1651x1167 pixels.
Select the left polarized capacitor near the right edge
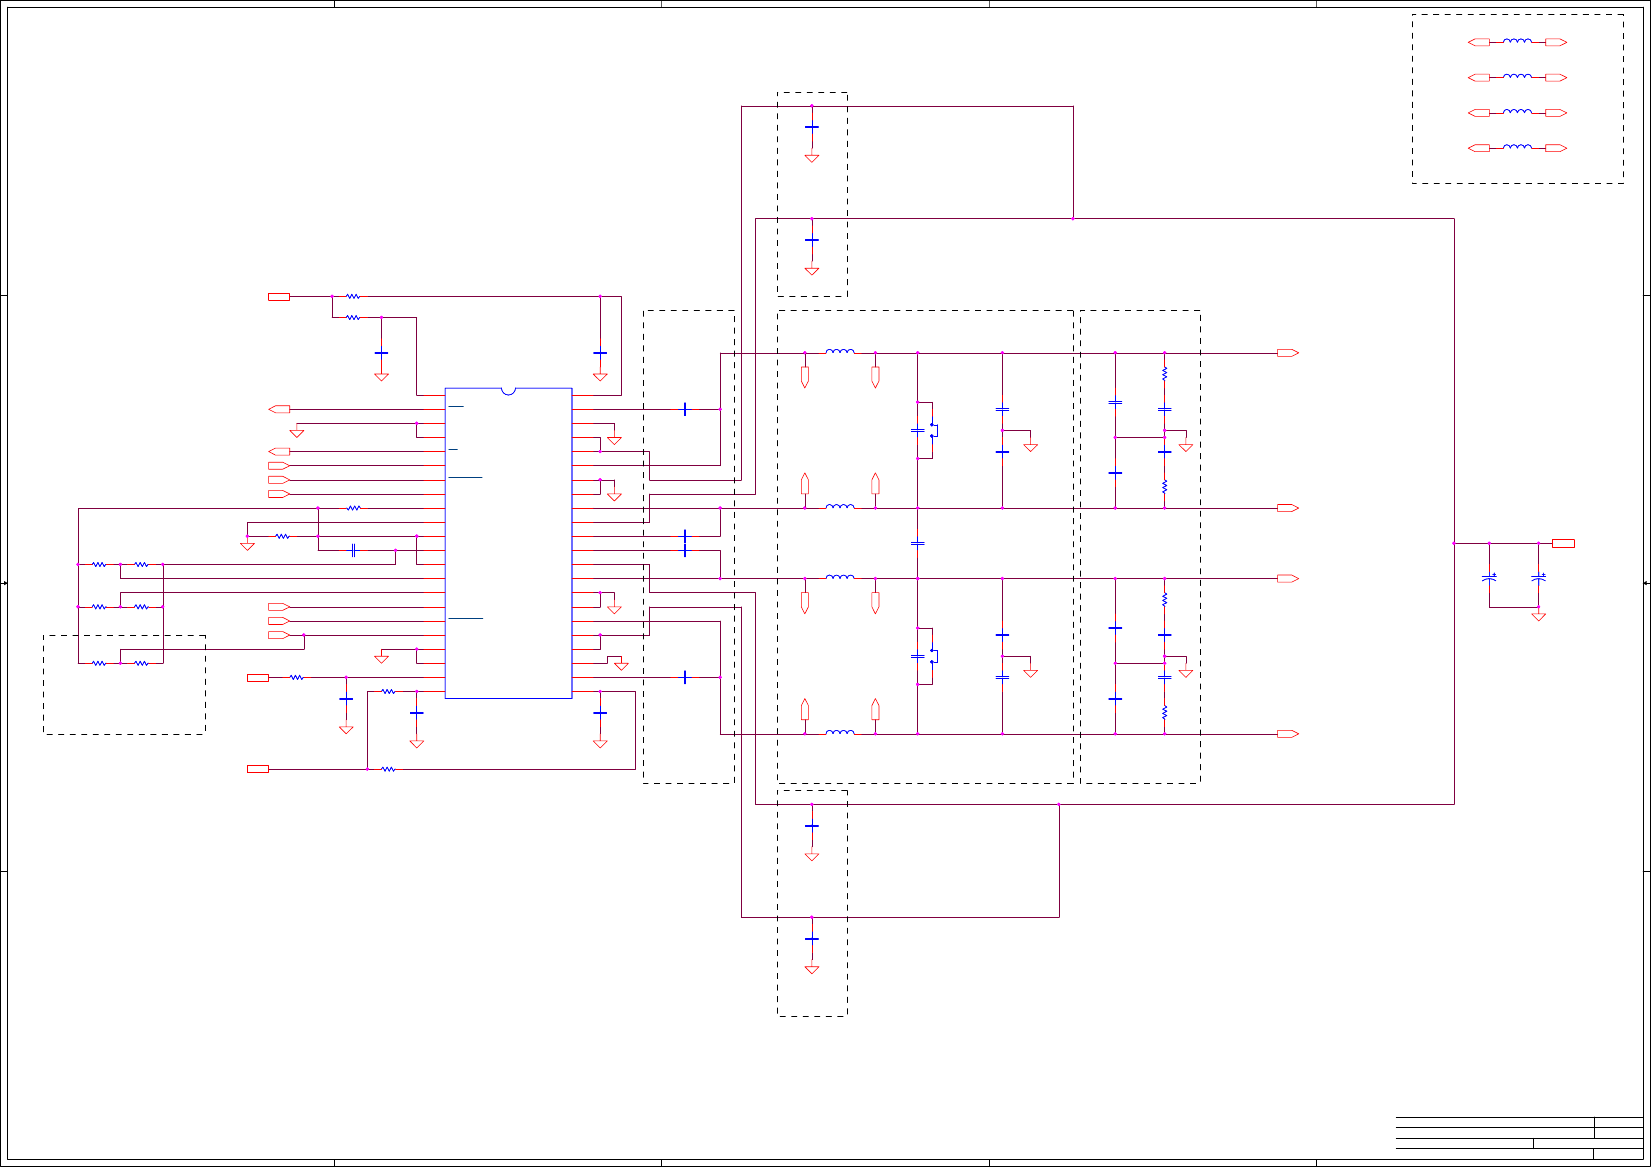tap(1489, 577)
